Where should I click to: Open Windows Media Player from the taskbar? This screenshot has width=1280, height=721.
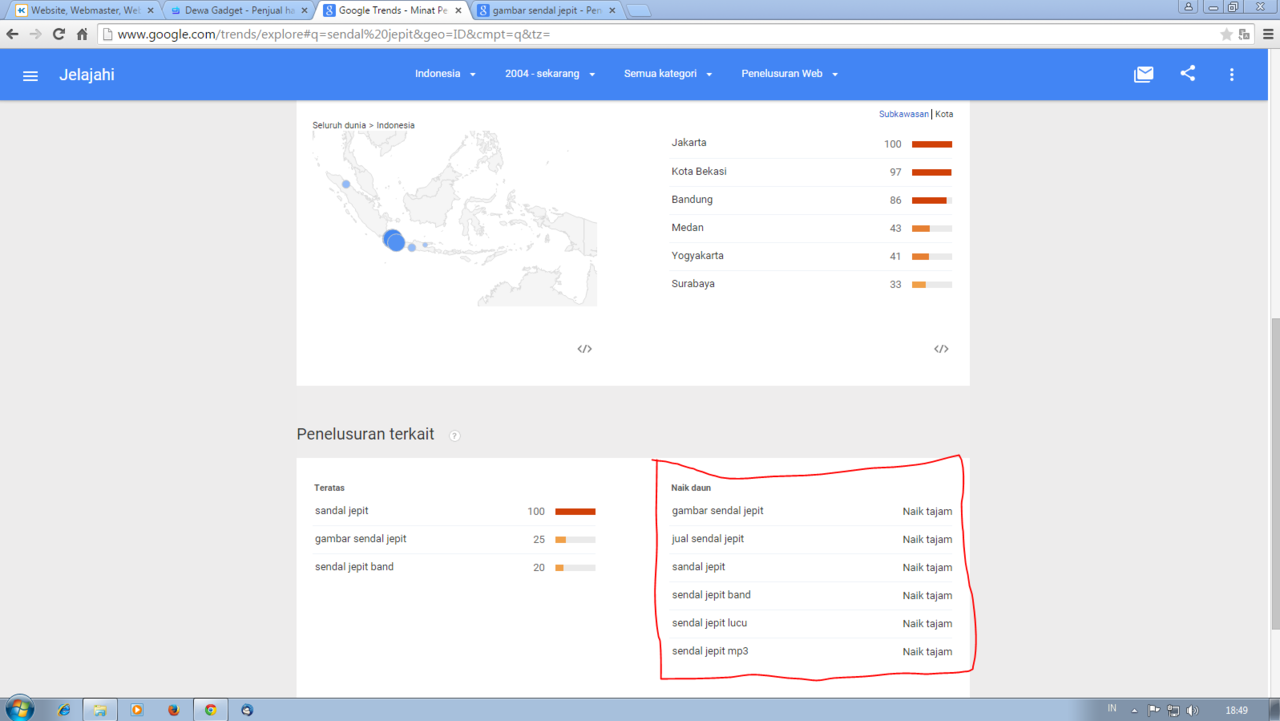137,710
